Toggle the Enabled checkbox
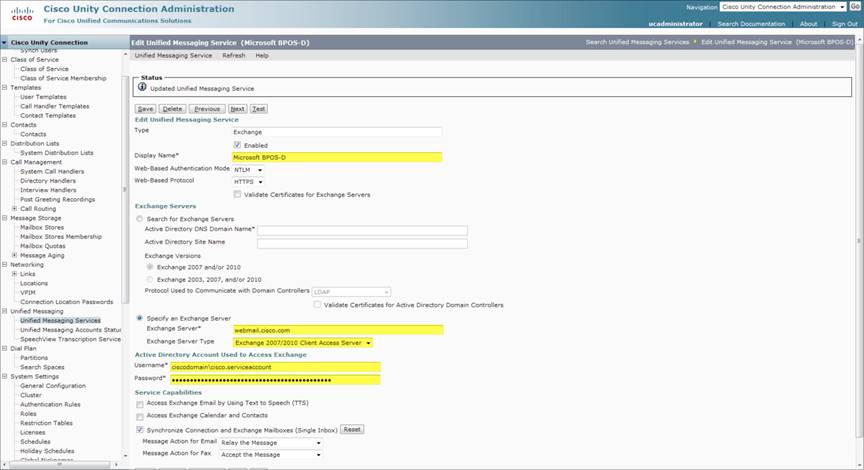 click(x=237, y=145)
